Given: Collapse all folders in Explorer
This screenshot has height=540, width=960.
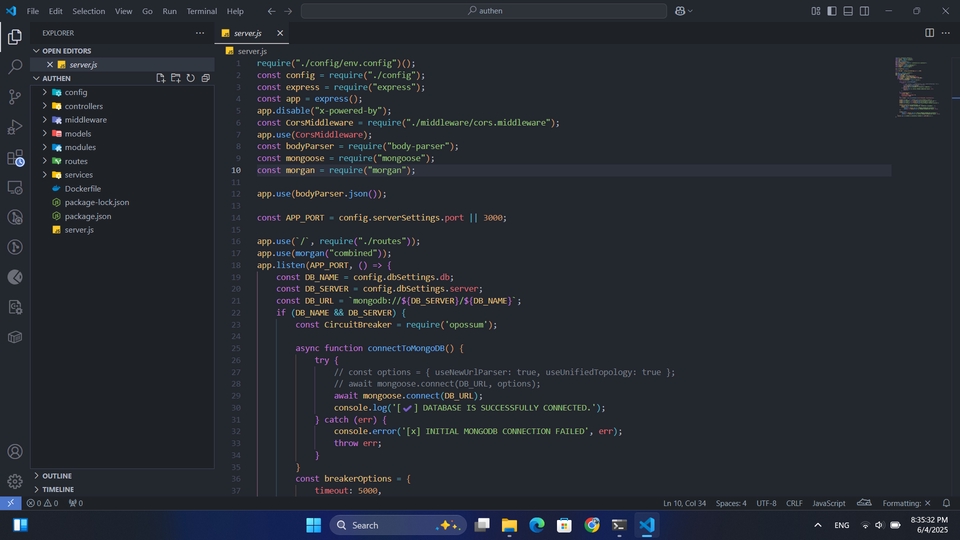Looking at the screenshot, I should tap(205, 78).
